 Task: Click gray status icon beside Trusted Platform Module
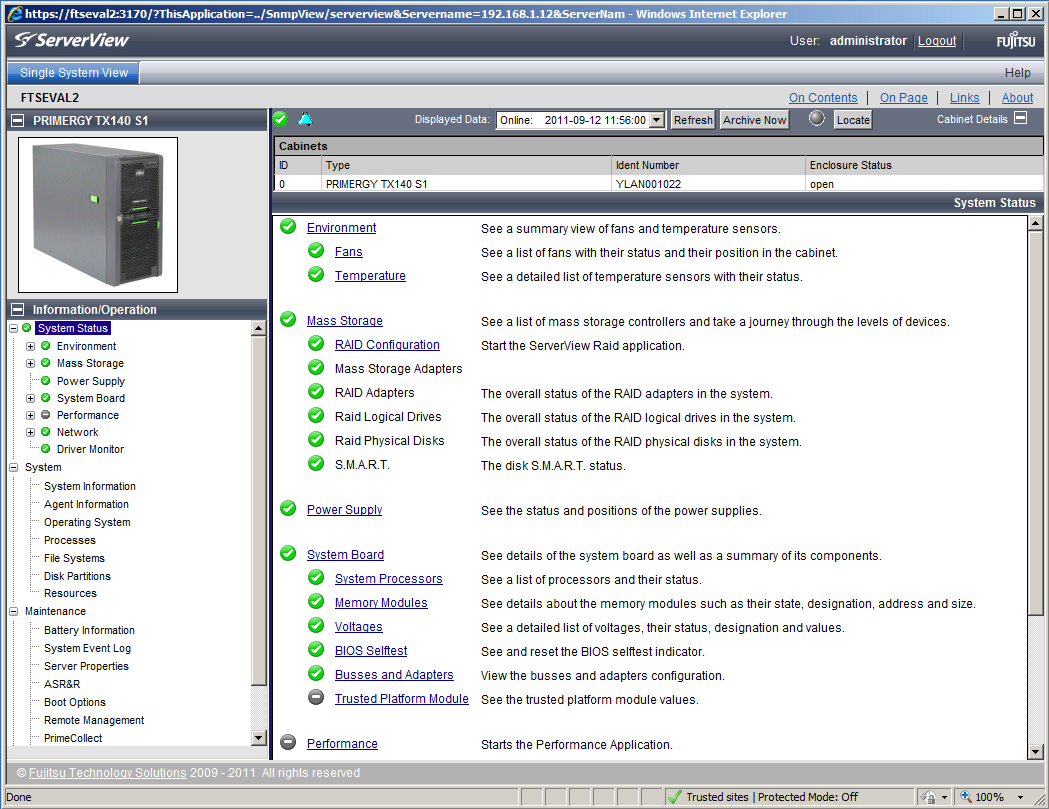click(x=316, y=697)
